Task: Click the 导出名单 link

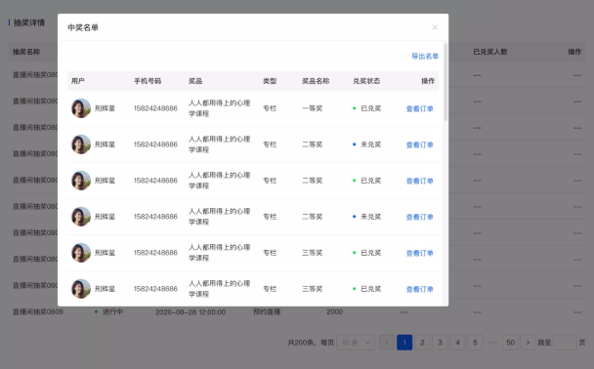Action: [425, 56]
